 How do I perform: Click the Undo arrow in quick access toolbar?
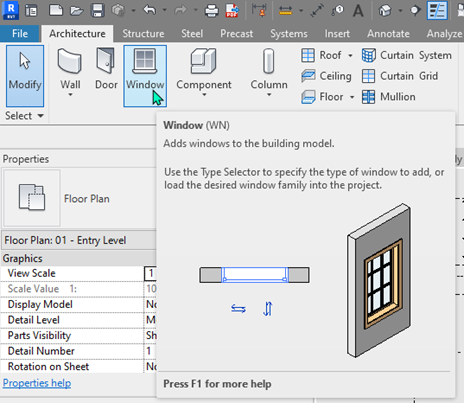point(150,10)
